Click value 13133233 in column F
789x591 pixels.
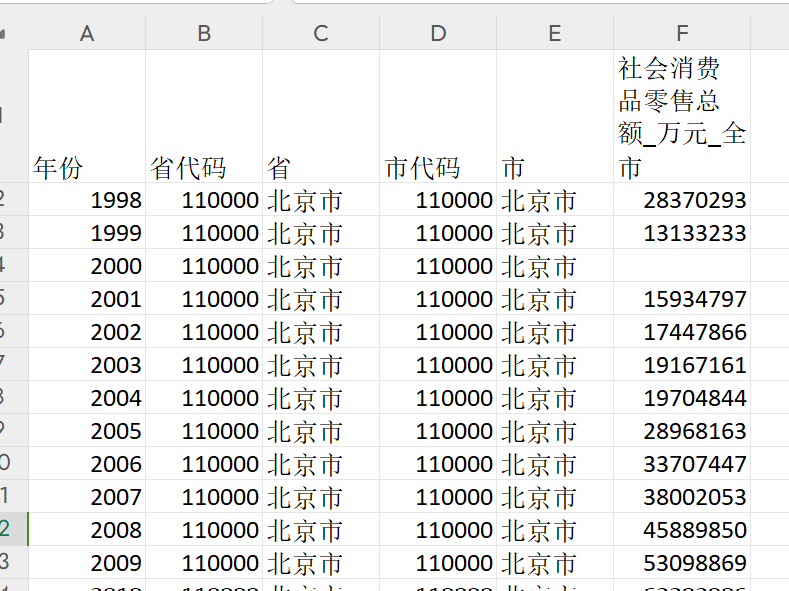pos(682,232)
